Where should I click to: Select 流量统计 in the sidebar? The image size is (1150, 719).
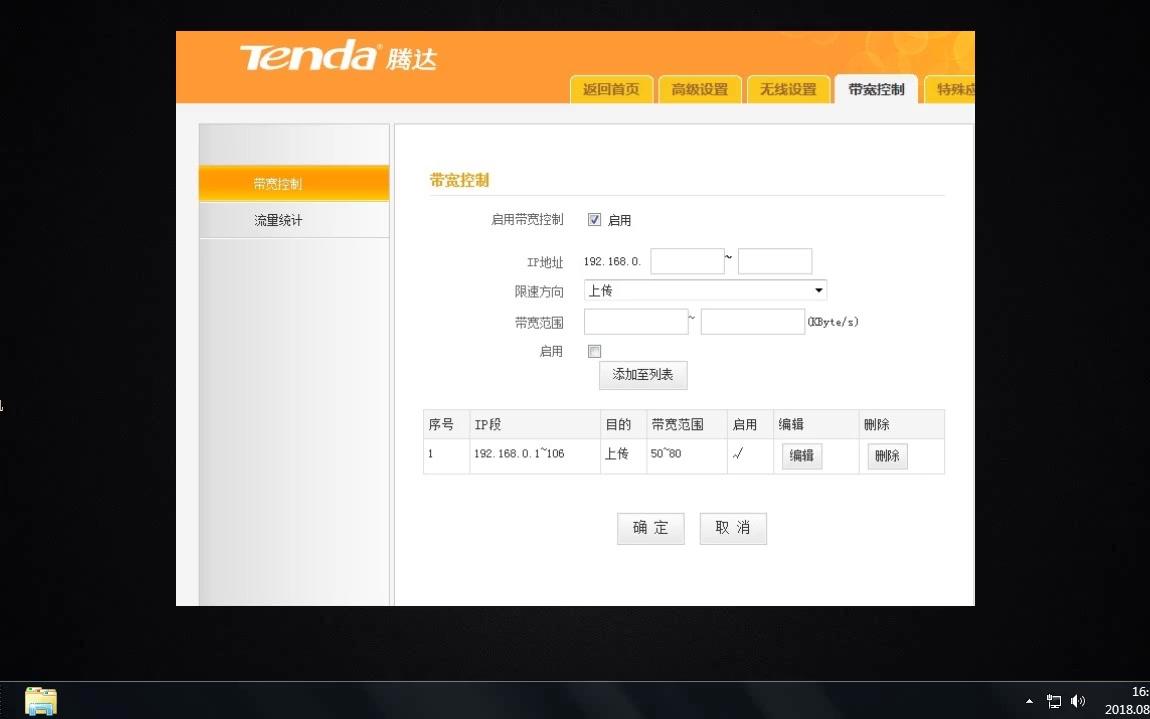point(277,219)
